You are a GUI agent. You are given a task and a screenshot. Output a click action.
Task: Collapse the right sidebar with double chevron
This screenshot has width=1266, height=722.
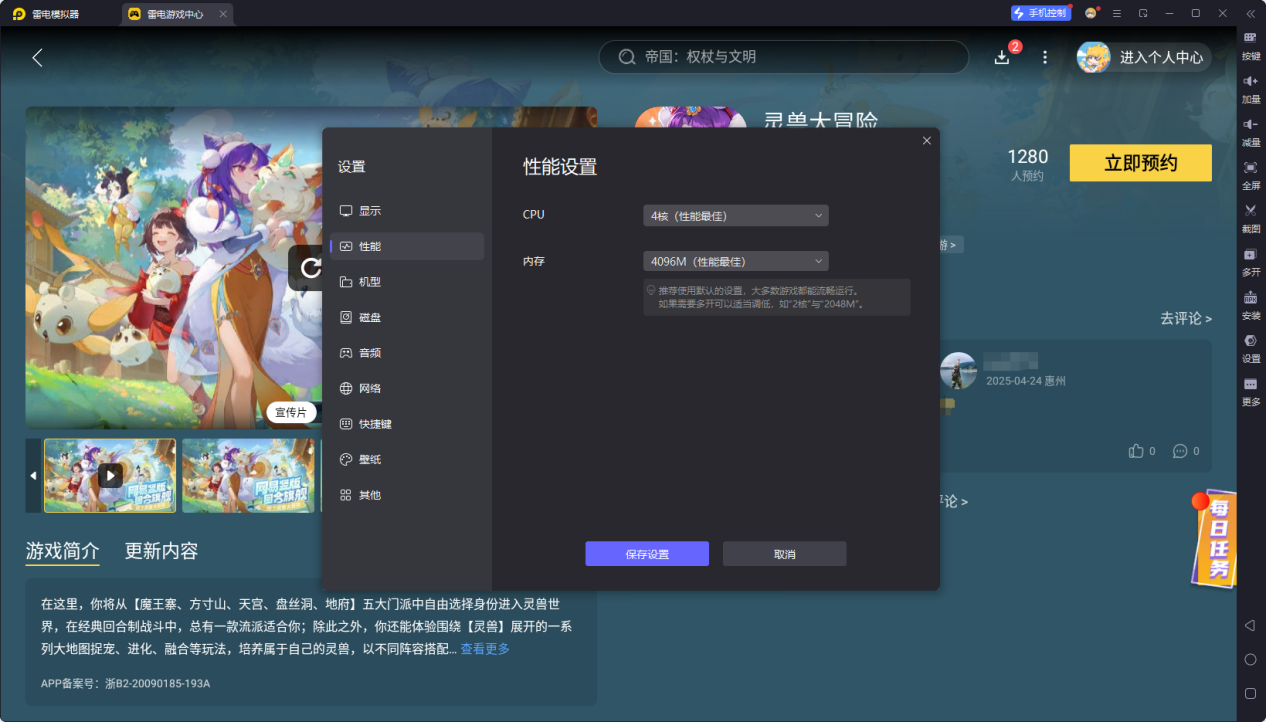1250,14
